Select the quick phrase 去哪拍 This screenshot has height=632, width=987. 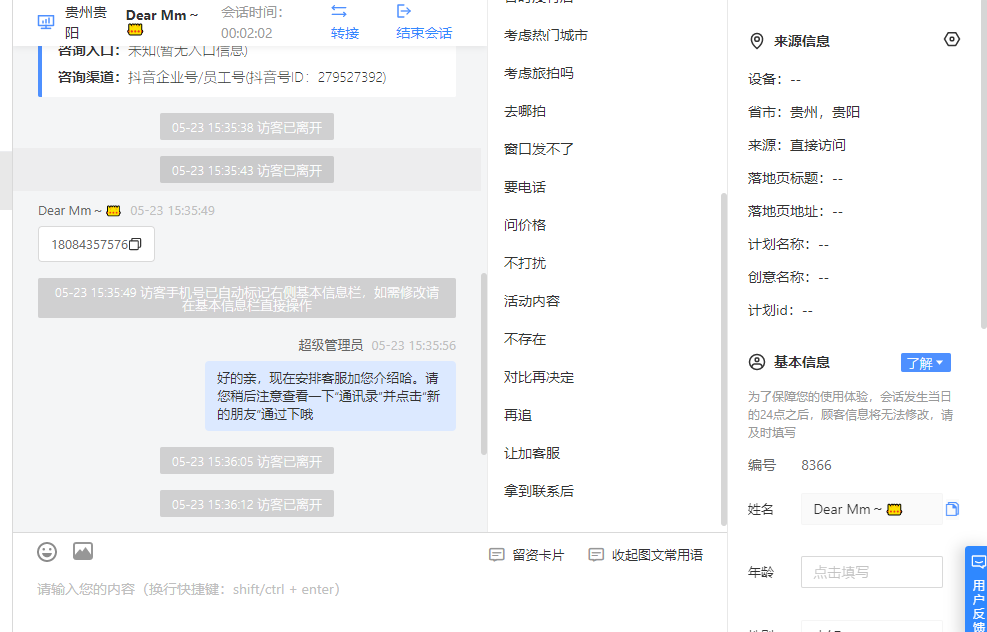click(x=525, y=111)
